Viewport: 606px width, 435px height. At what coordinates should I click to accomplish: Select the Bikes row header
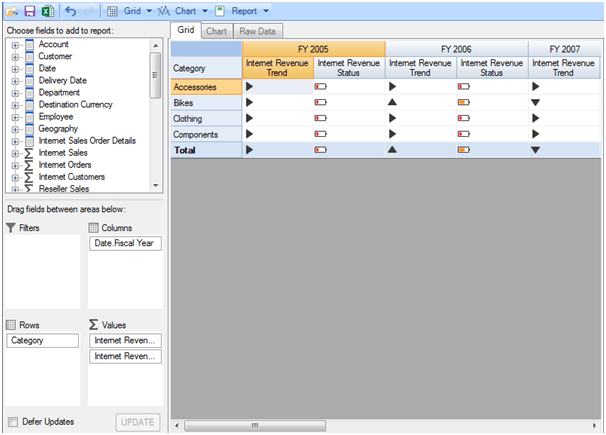tap(206, 103)
